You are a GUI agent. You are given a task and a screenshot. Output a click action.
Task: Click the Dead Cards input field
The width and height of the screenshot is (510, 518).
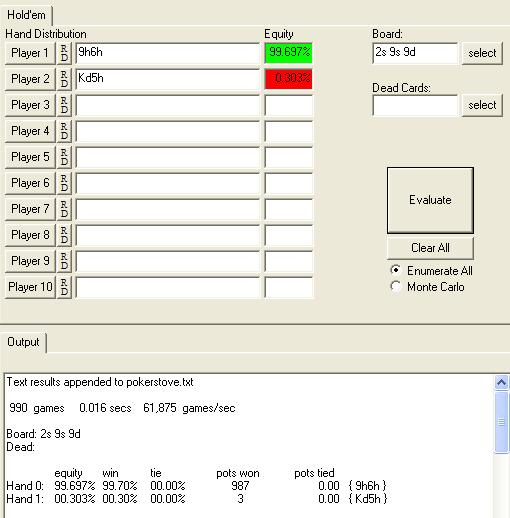415,105
